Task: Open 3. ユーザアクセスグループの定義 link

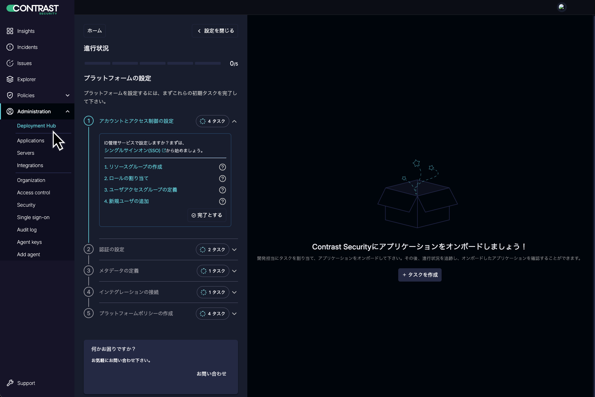Action: (x=141, y=189)
